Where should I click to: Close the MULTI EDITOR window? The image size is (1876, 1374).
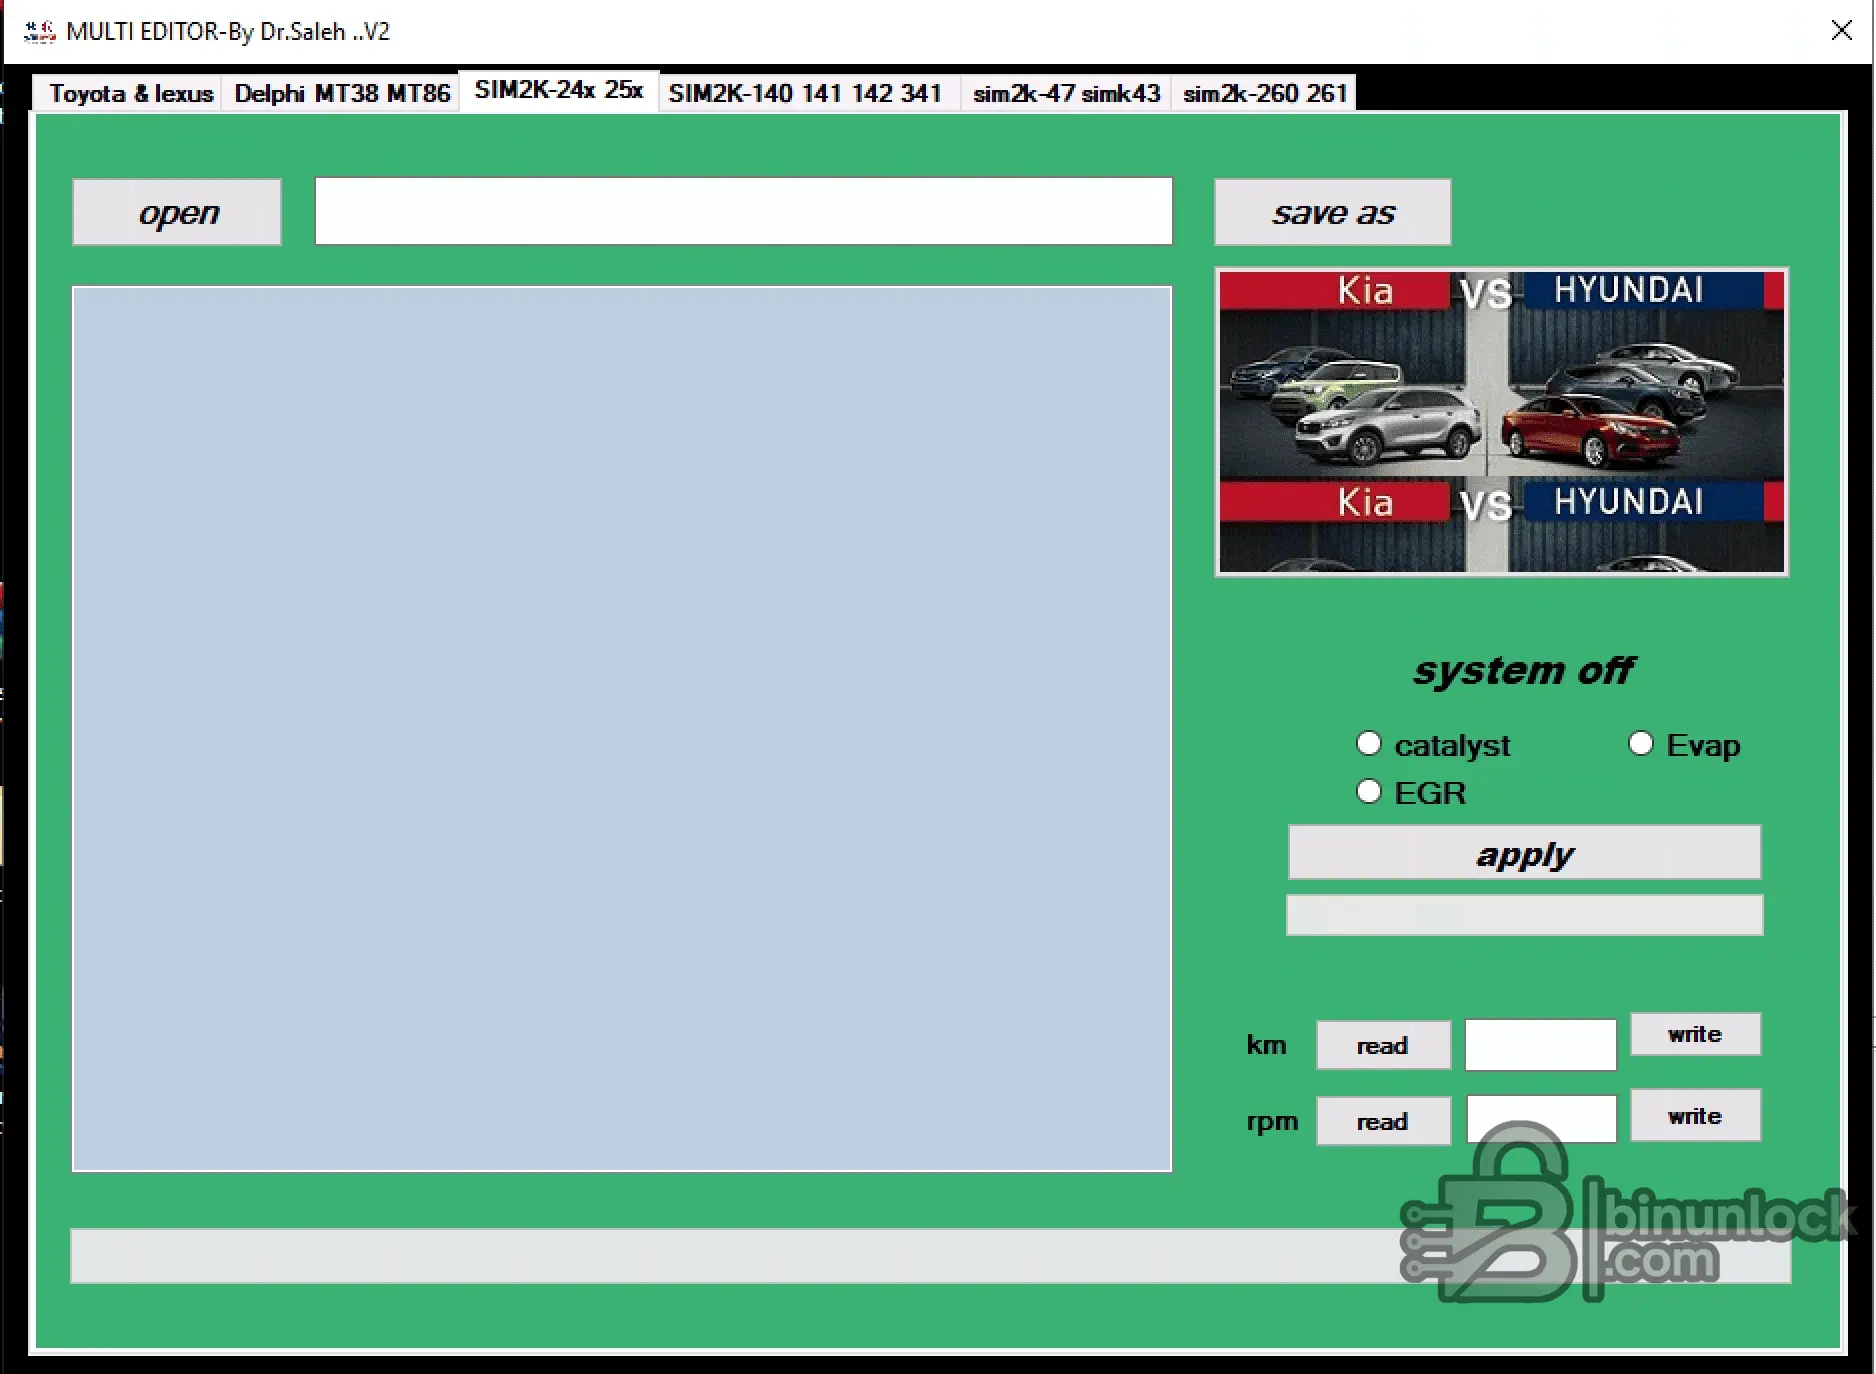click(x=1842, y=31)
